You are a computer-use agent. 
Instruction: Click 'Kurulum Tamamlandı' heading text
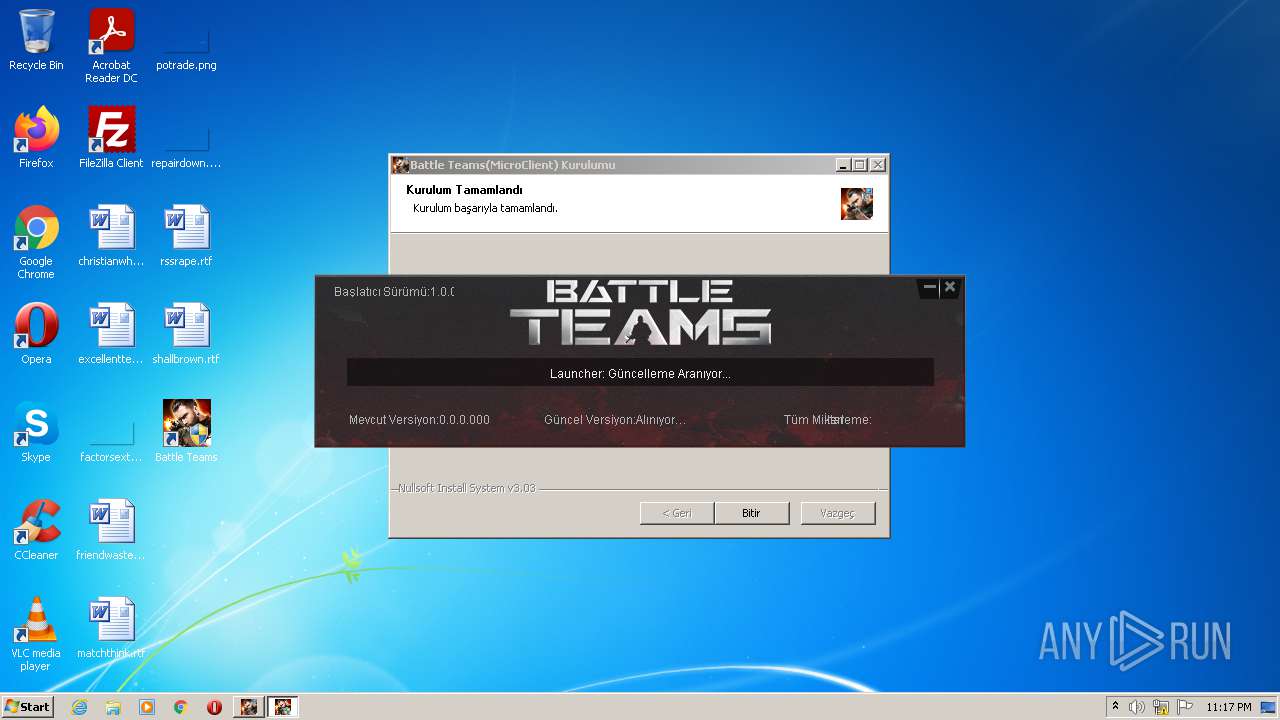pyautogui.click(x=464, y=190)
